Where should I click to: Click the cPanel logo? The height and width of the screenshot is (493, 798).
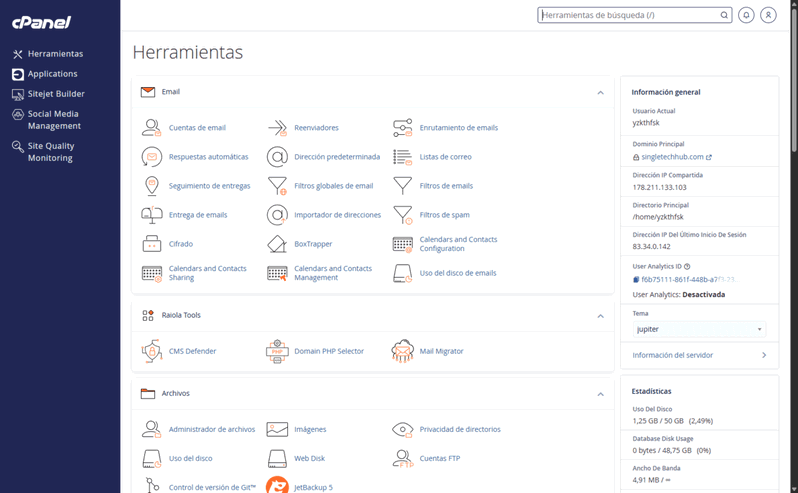point(41,22)
